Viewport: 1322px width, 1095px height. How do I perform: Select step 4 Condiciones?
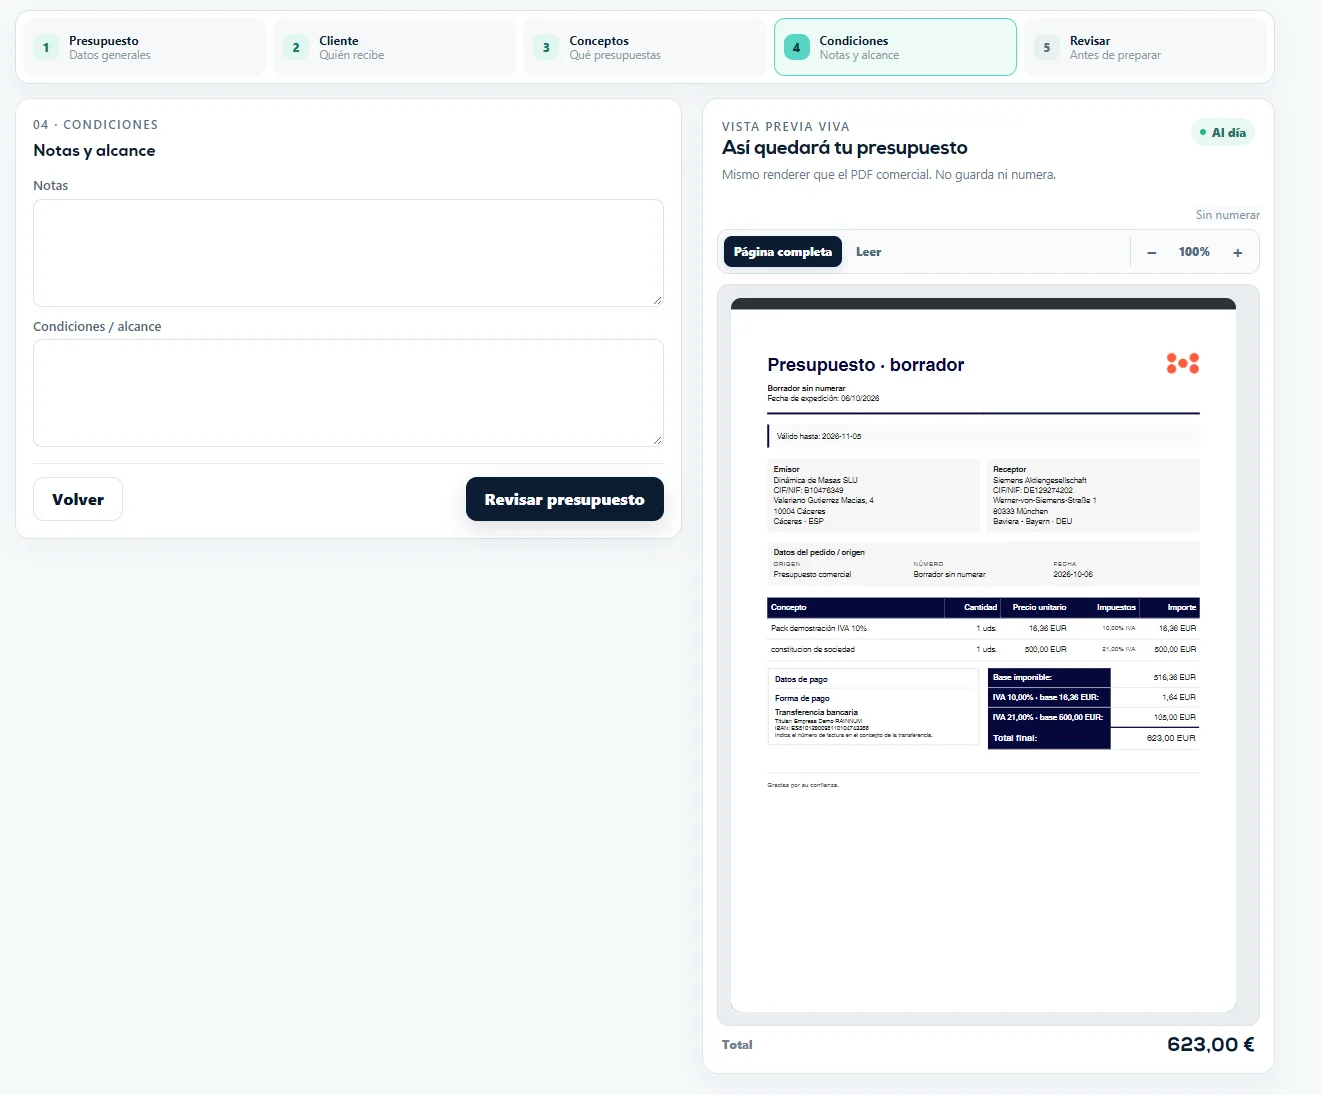[x=895, y=47]
